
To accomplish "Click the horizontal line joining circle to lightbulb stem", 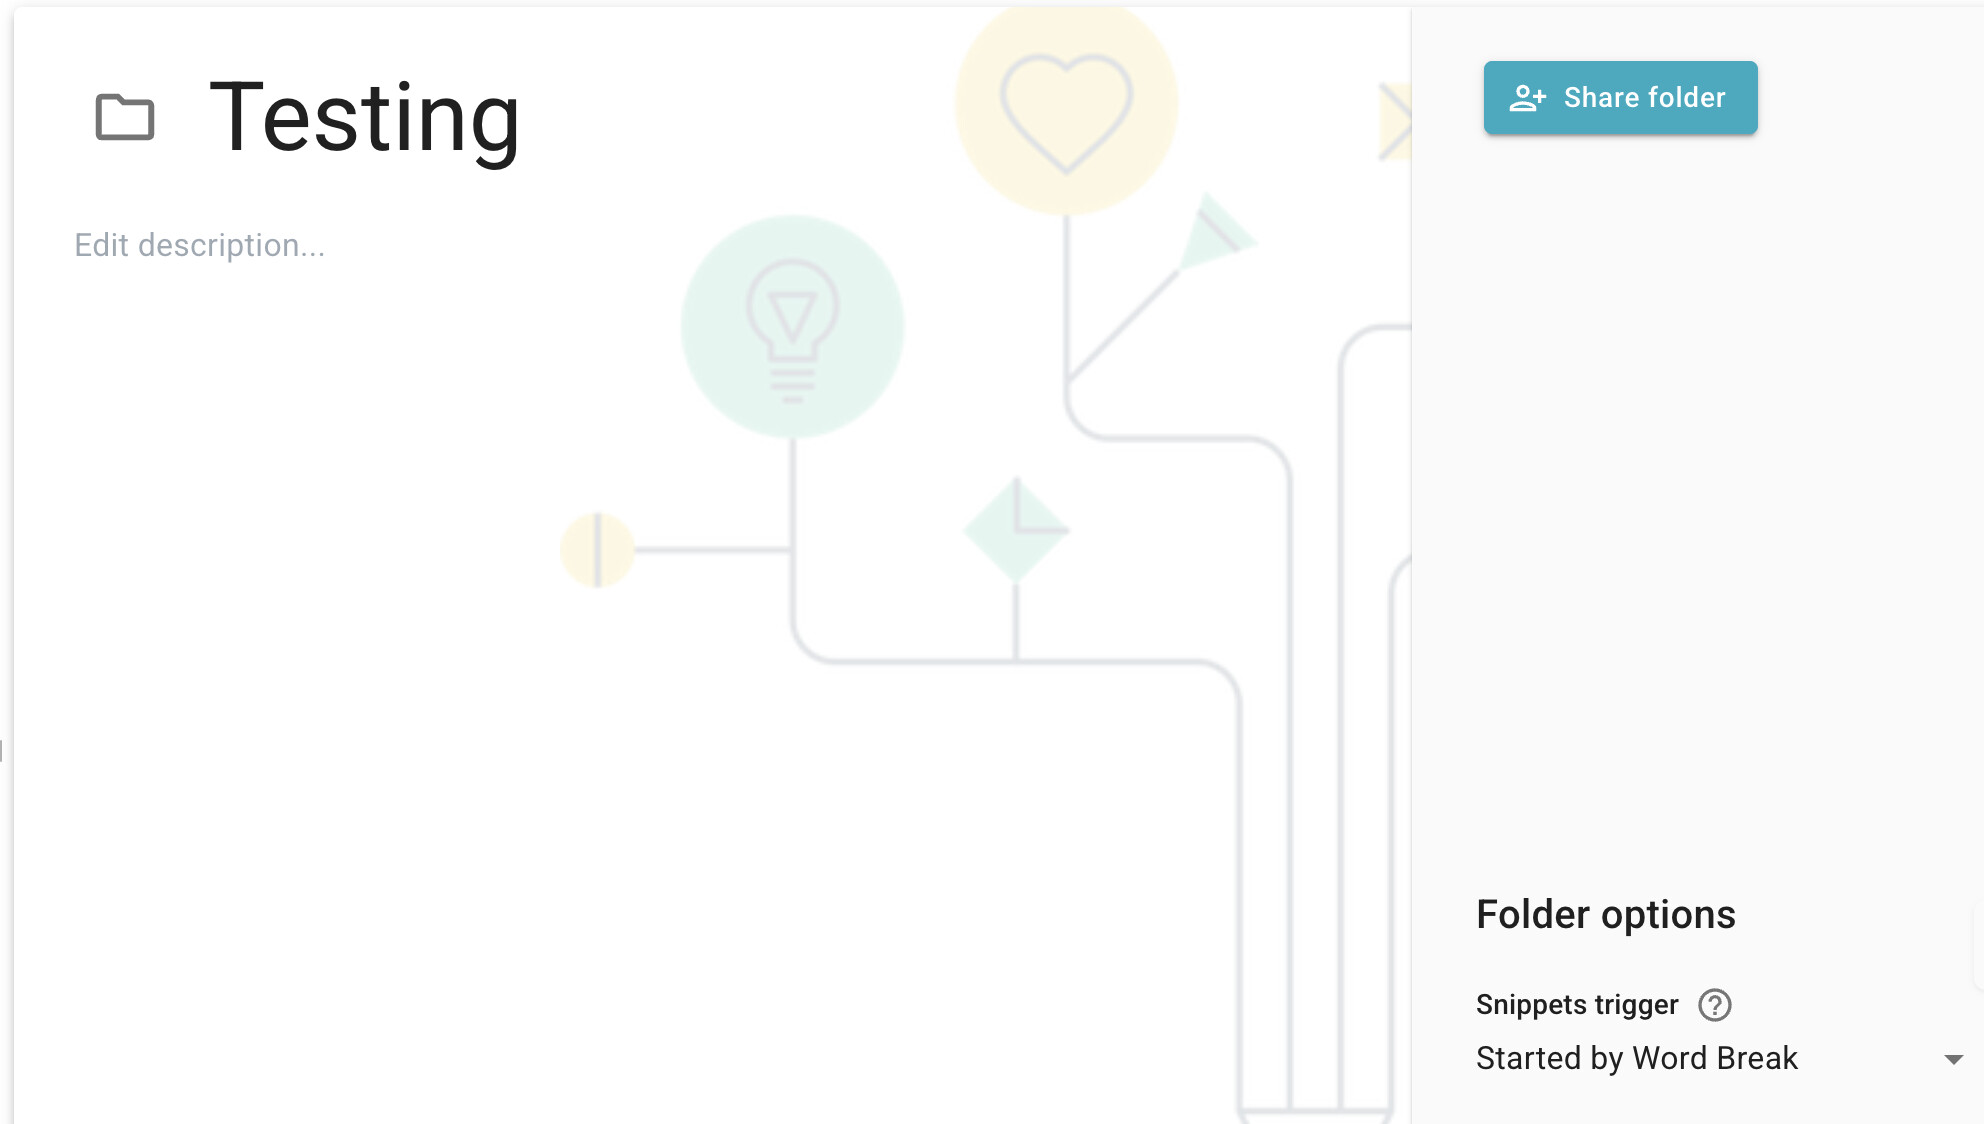I will coord(712,549).
